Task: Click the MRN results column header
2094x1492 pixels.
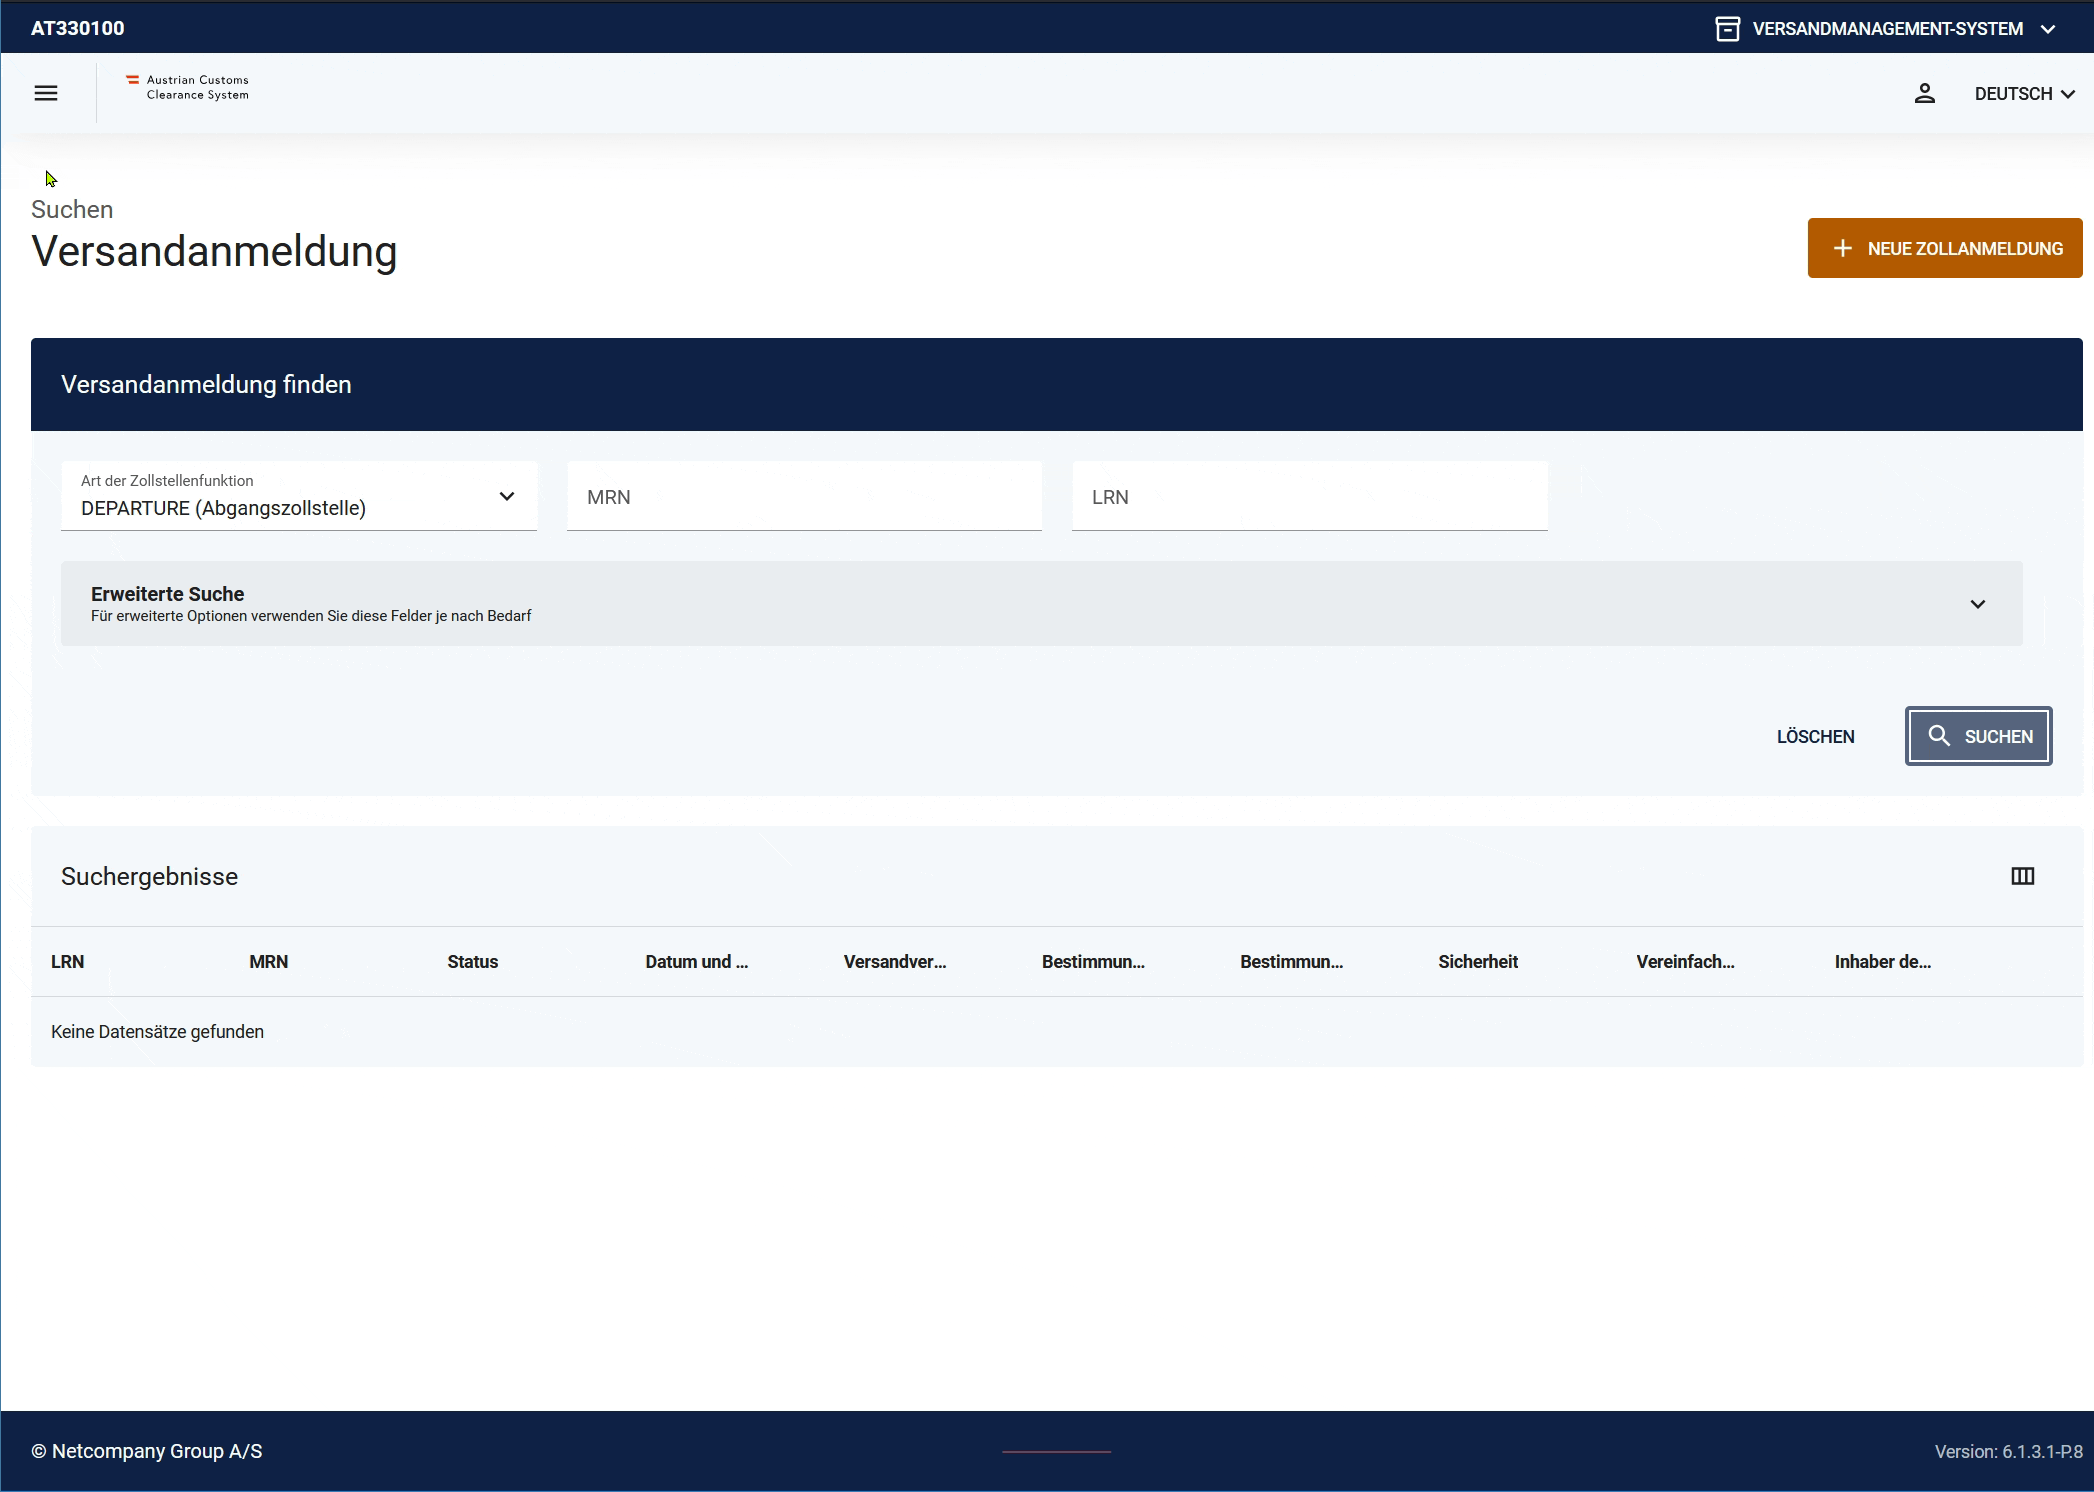Action: [x=268, y=962]
